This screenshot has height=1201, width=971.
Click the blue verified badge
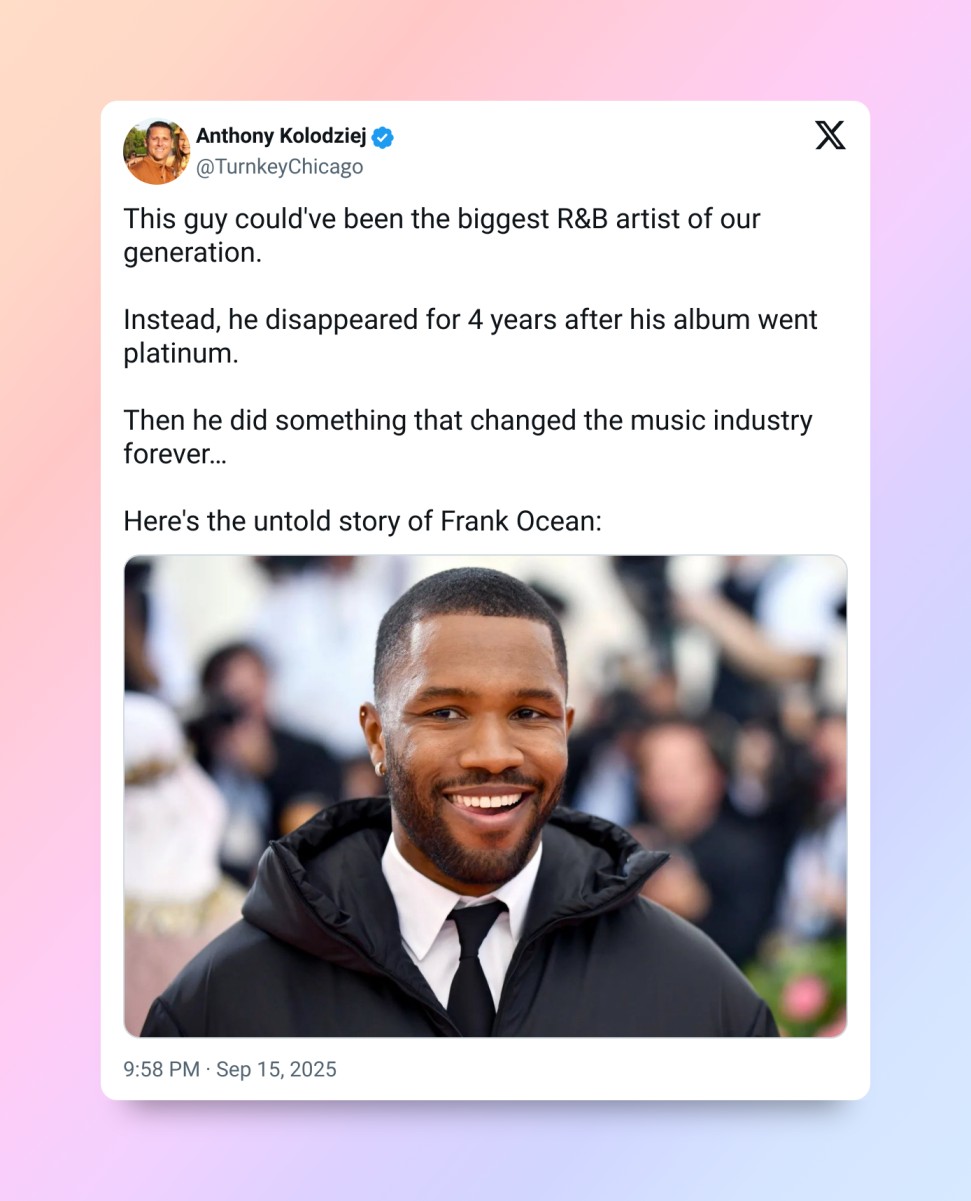click(383, 137)
